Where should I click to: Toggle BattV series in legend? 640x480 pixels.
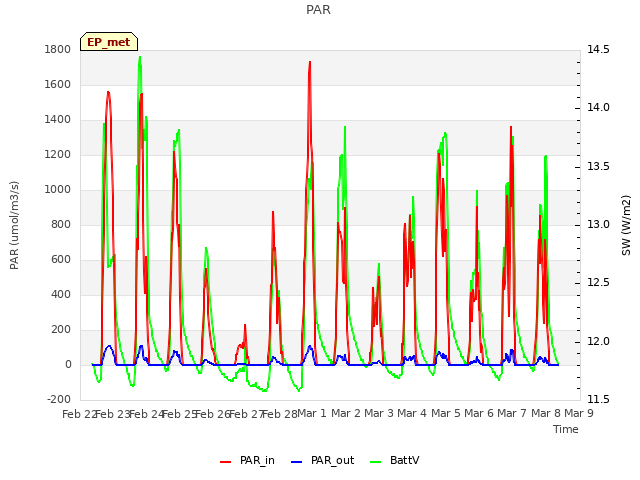[x=394, y=460]
